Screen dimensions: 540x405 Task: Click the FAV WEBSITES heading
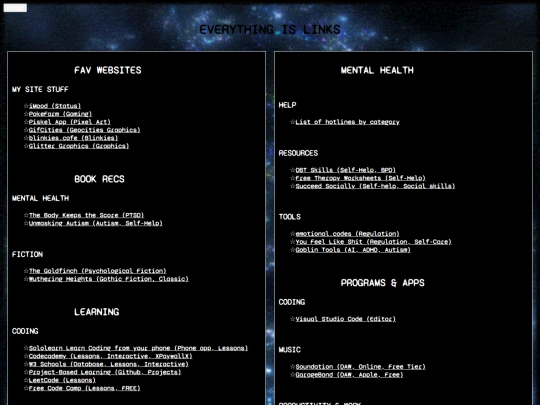pos(108,70)
